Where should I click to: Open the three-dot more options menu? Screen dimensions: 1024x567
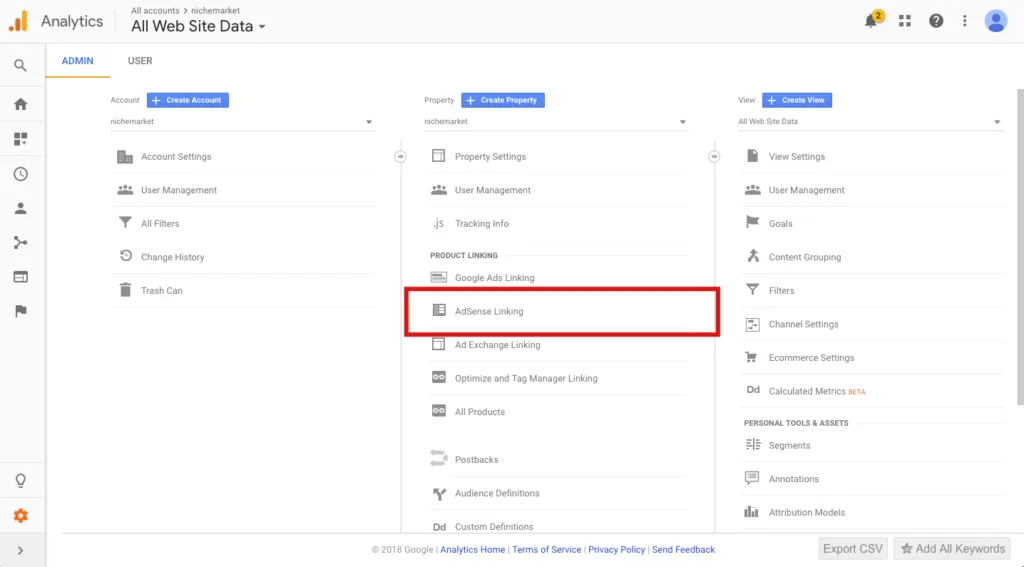[x=965, y=21]
